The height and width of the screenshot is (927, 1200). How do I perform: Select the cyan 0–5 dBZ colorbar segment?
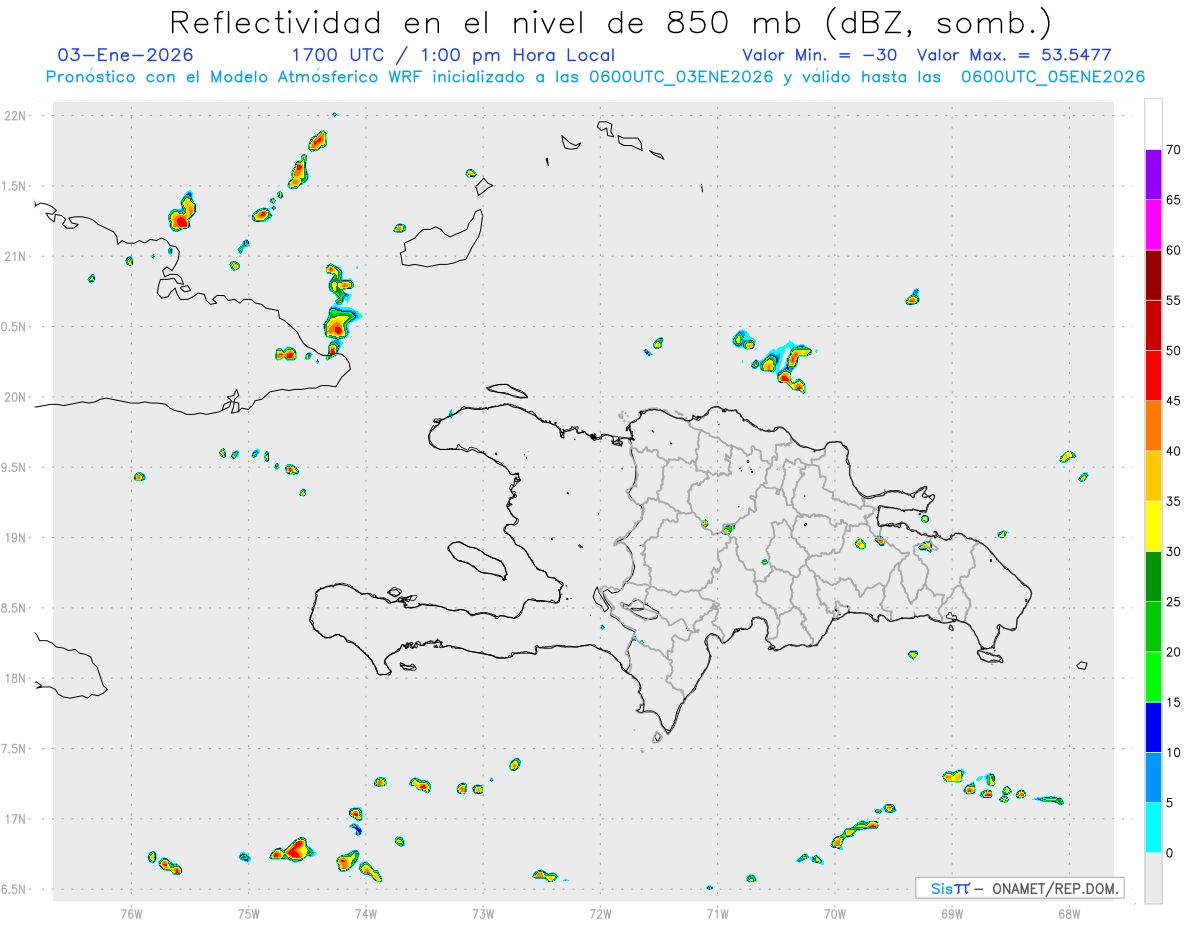pyautogui.click(x=1153, y=828)
